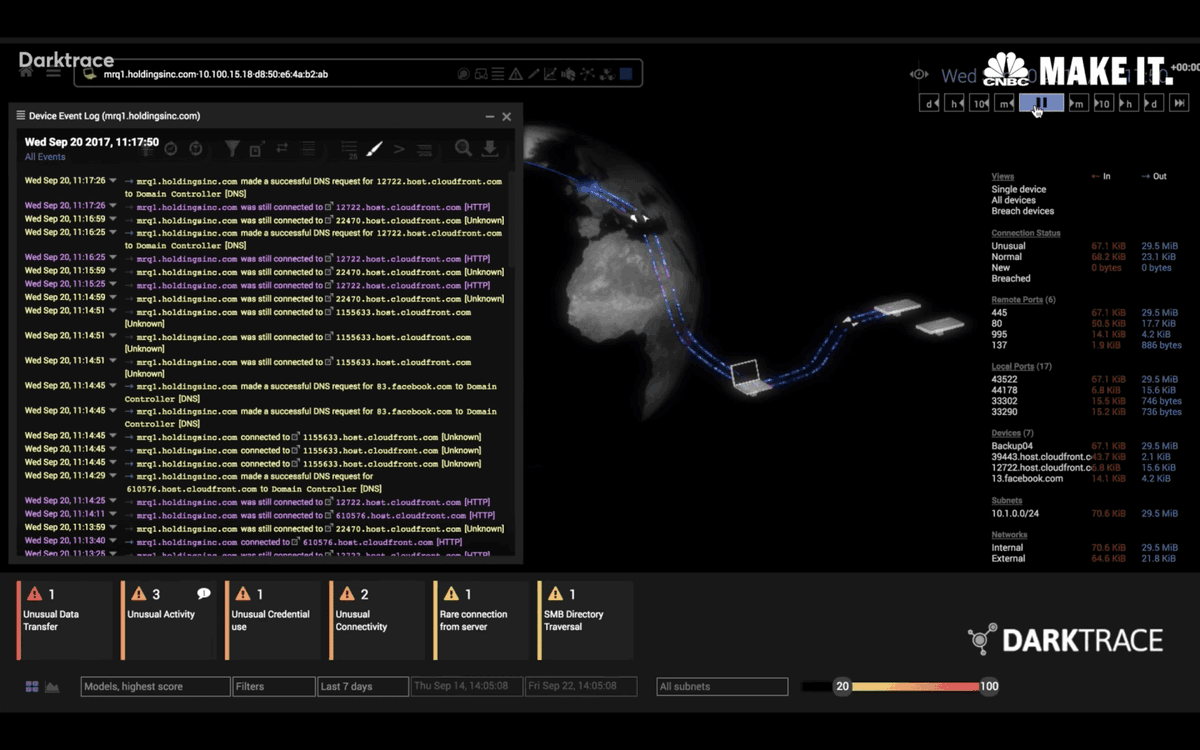The image size is (1200, 750).
Task: Expand the 11:15:59 event row arrow
Action: [113, 271]
